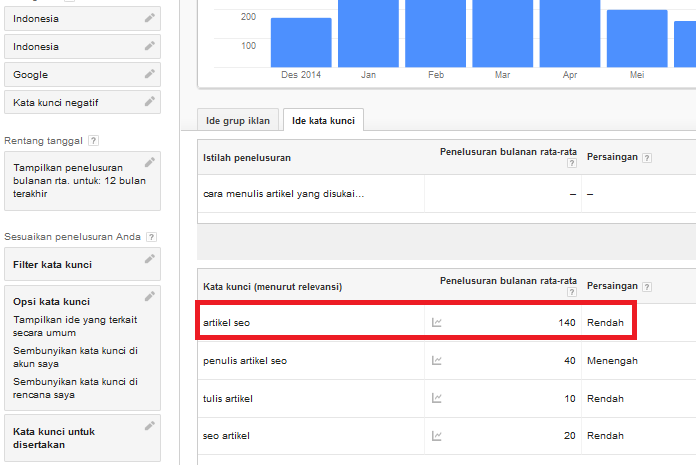Edit the first Indonesia targeting setting pencil
Viewport: 696px width, 465px height.
point(150,18)
